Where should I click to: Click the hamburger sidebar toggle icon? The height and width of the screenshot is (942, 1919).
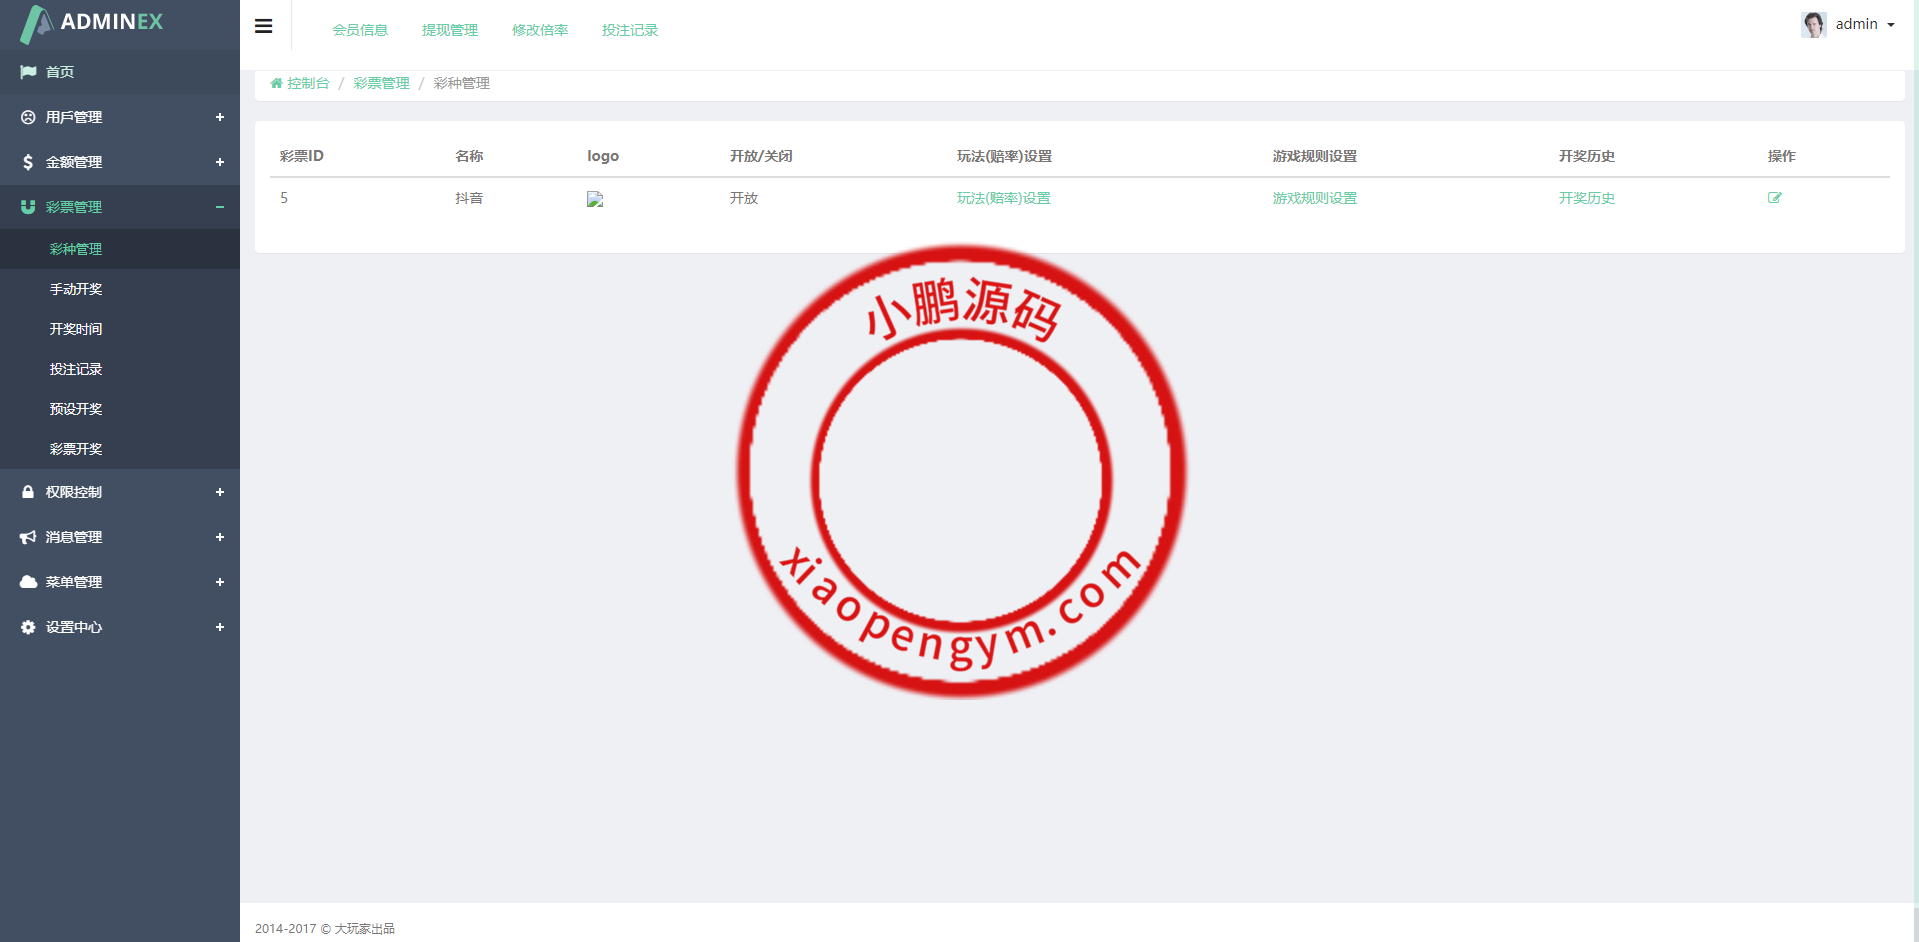point(264,26)
